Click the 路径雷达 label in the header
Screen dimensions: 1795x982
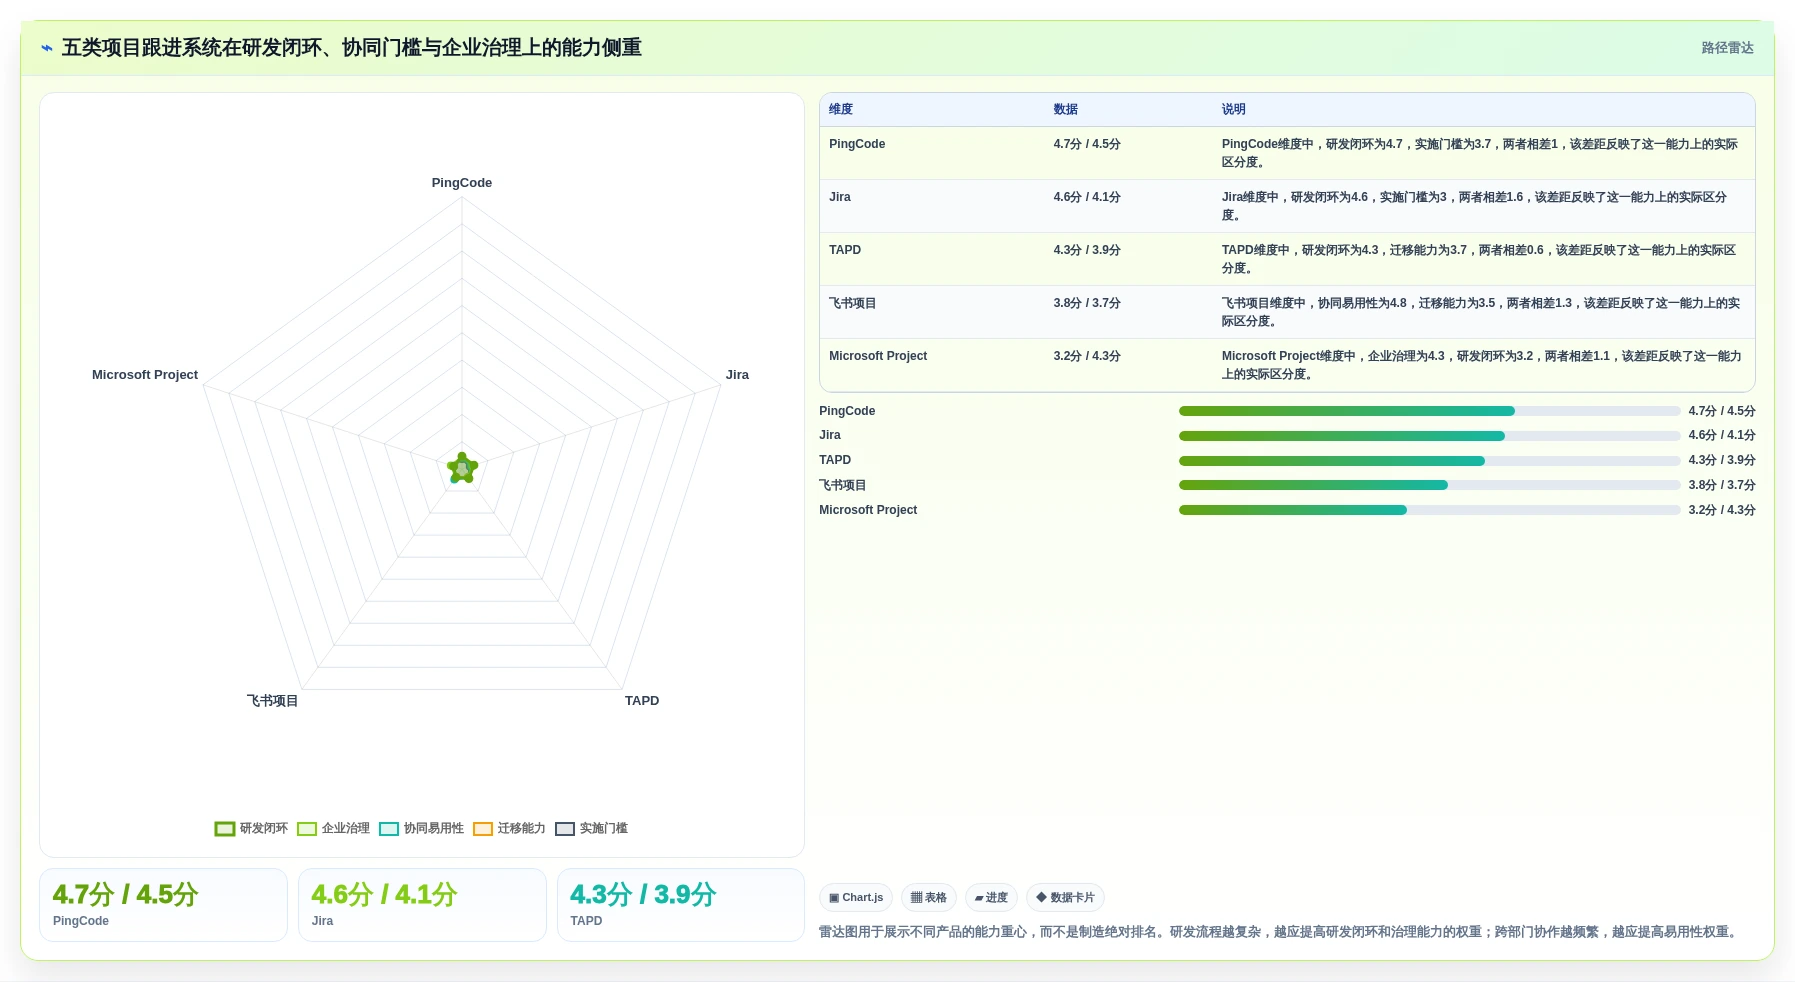point(1727,48)
